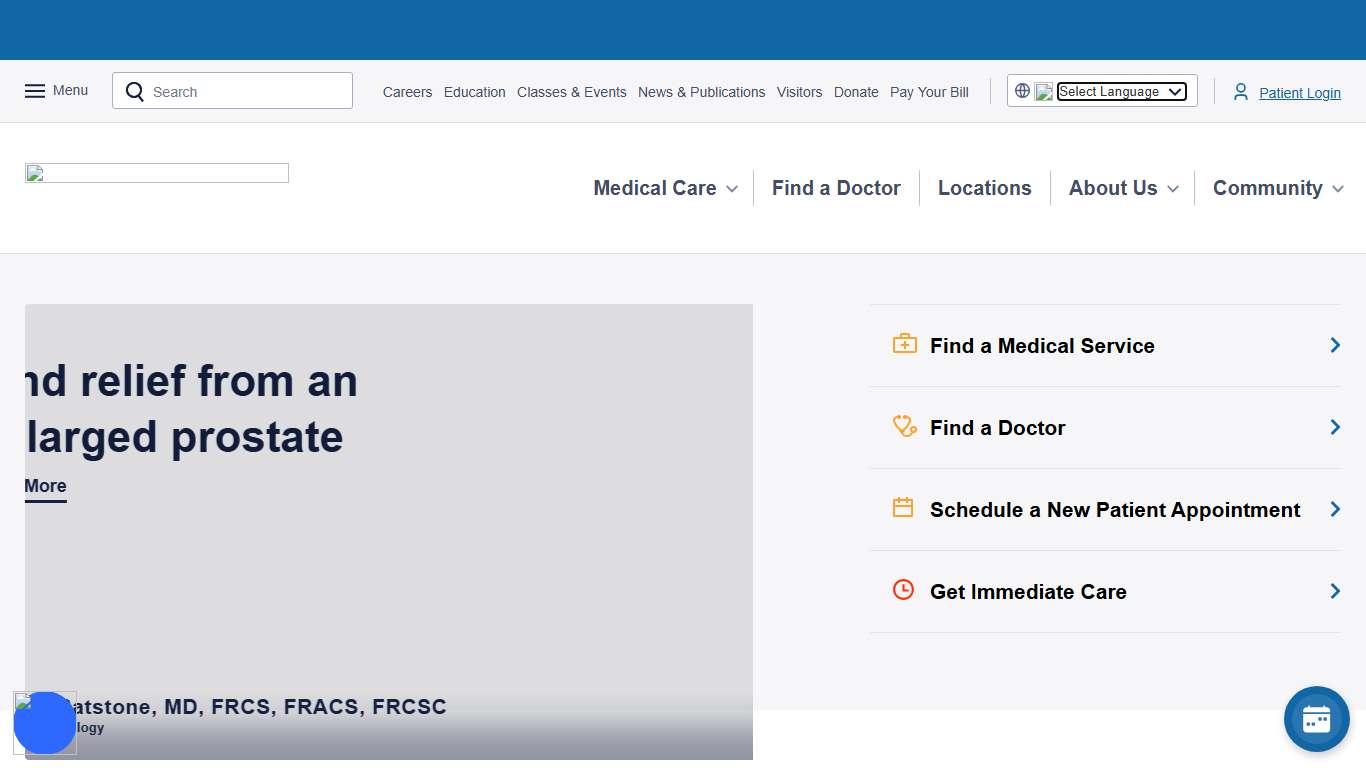Click the clock icon beside Get Immediate Care

pyautogui.click(x=904, y=590)
